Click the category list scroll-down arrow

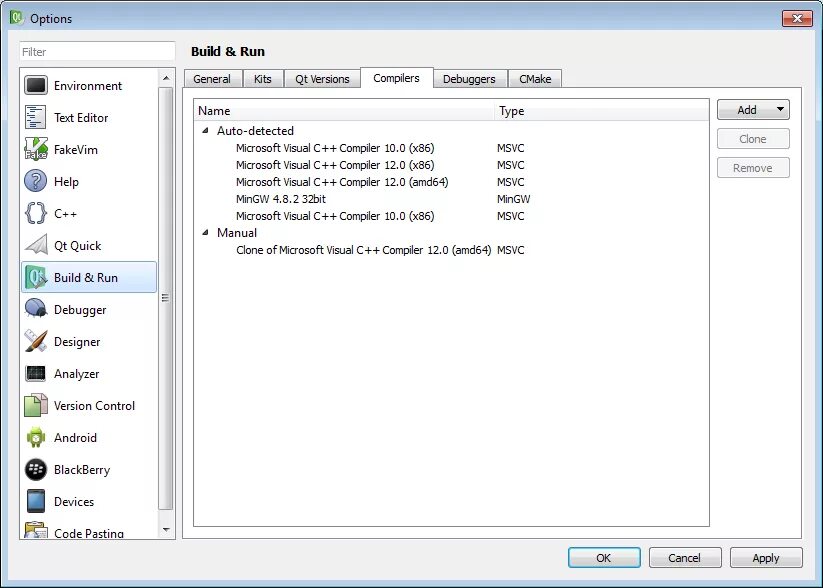click(x=166, y=530)
